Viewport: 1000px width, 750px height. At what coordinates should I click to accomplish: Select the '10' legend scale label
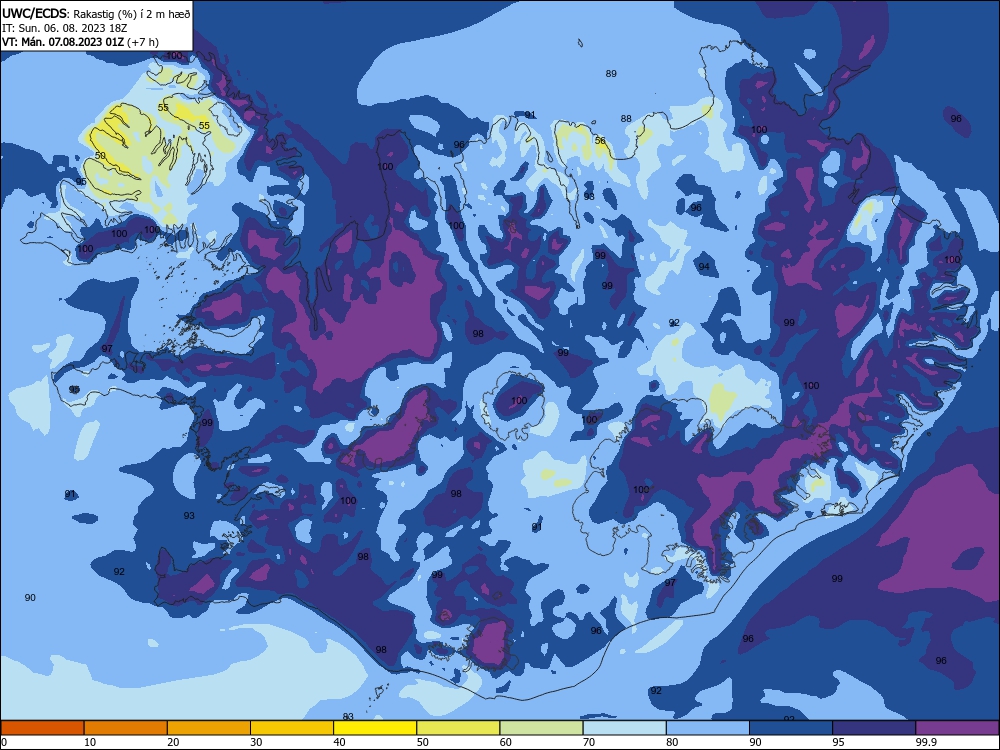tap(91, 742)
